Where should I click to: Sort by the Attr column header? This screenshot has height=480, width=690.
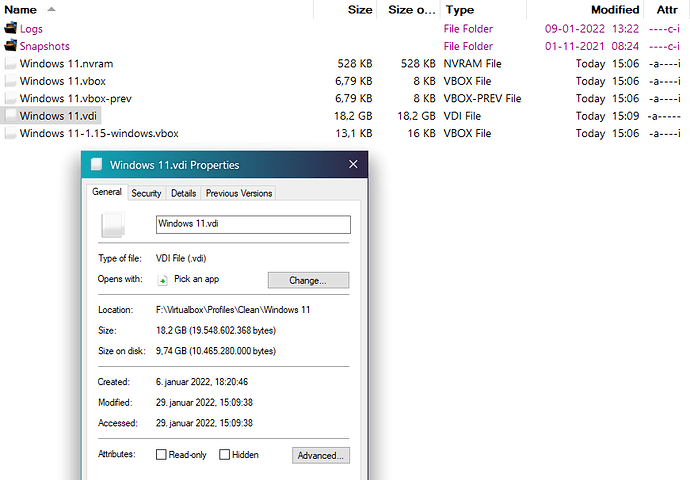point(667,10)
